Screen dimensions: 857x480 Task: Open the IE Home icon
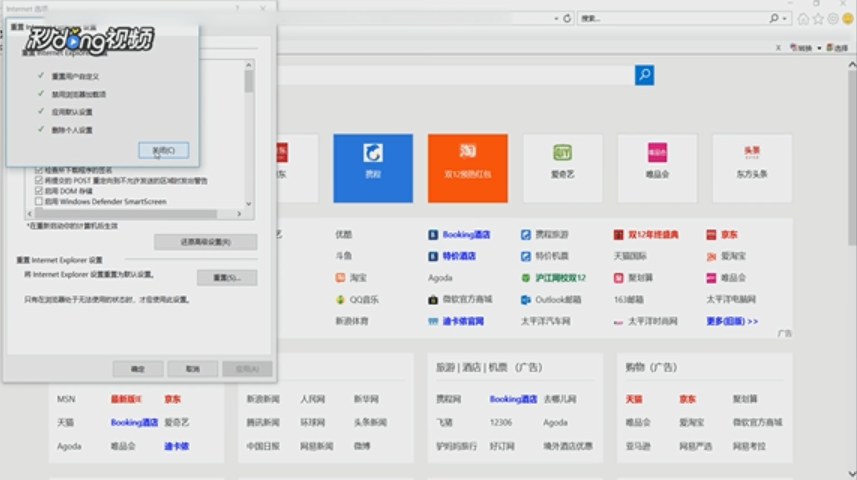(803, 19)
